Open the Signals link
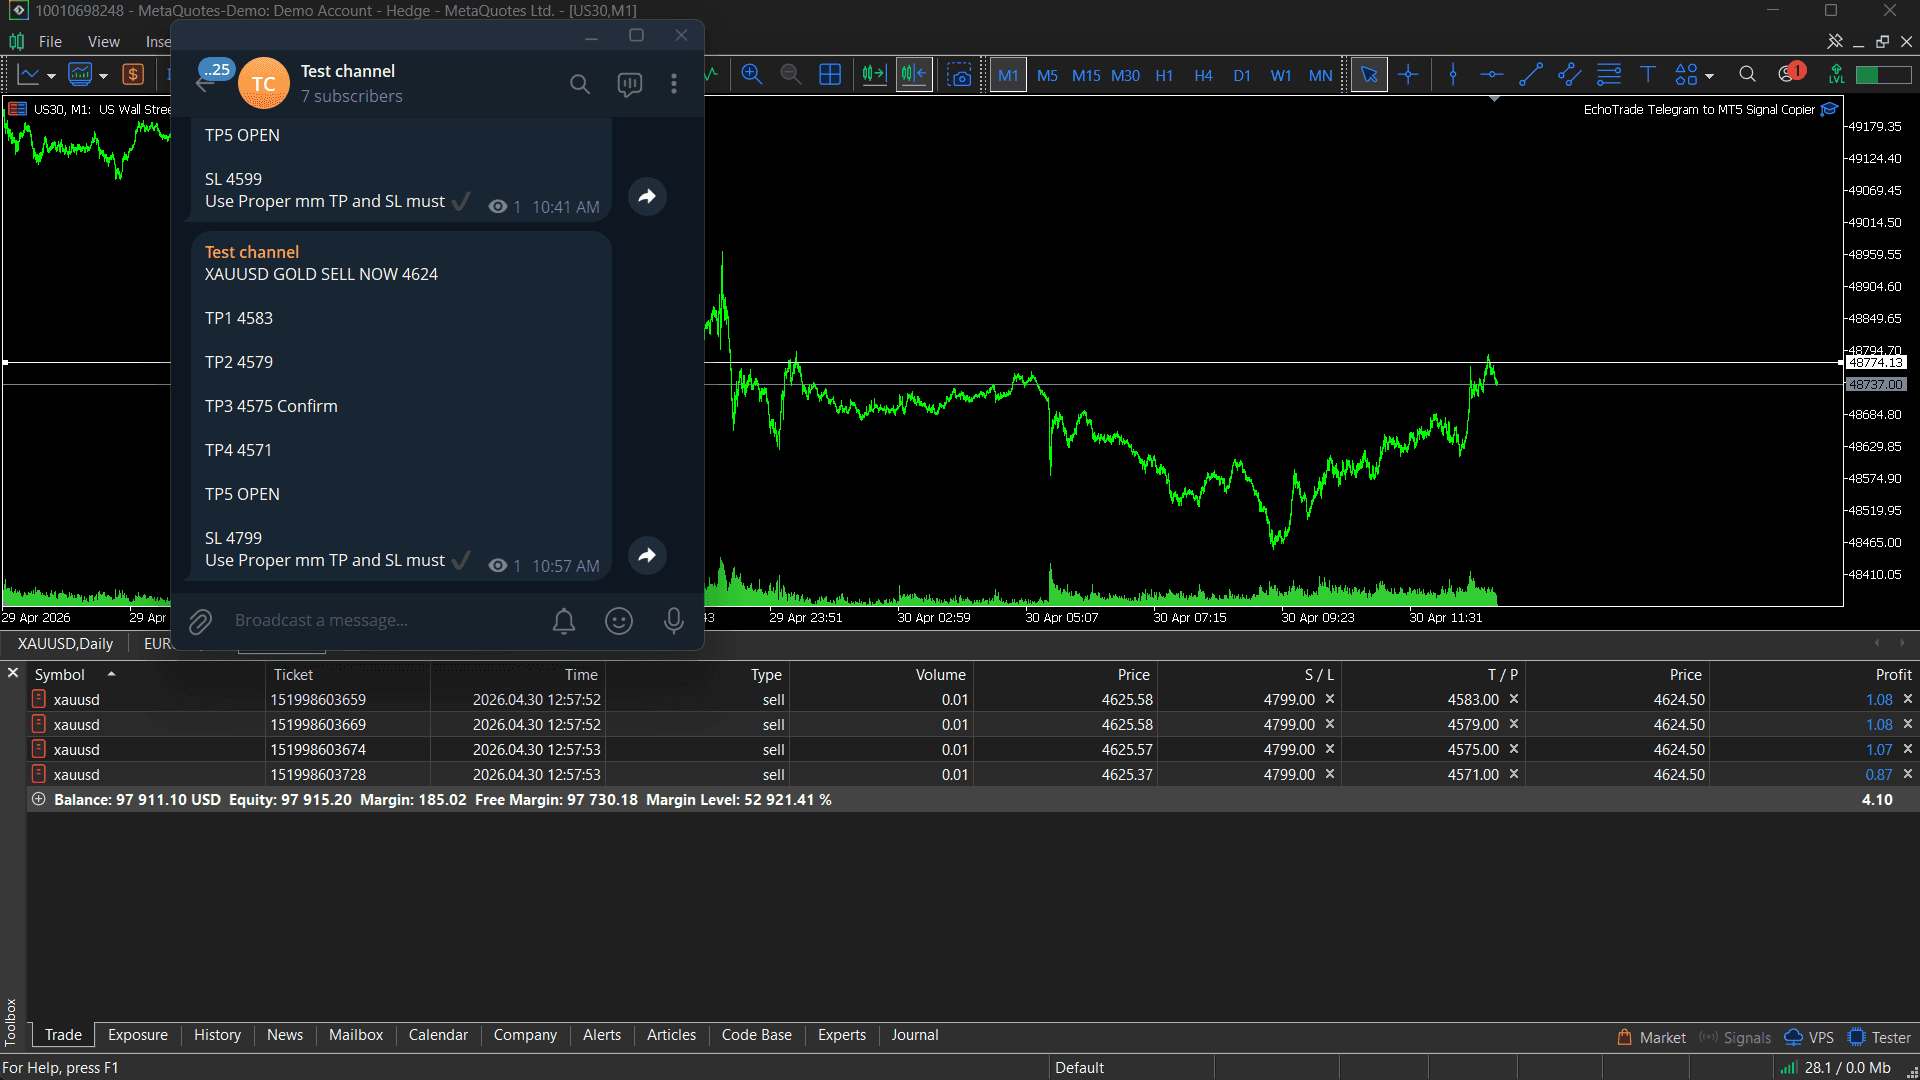This screenshot has height=1080, width=1920. coord(1736,1038)
